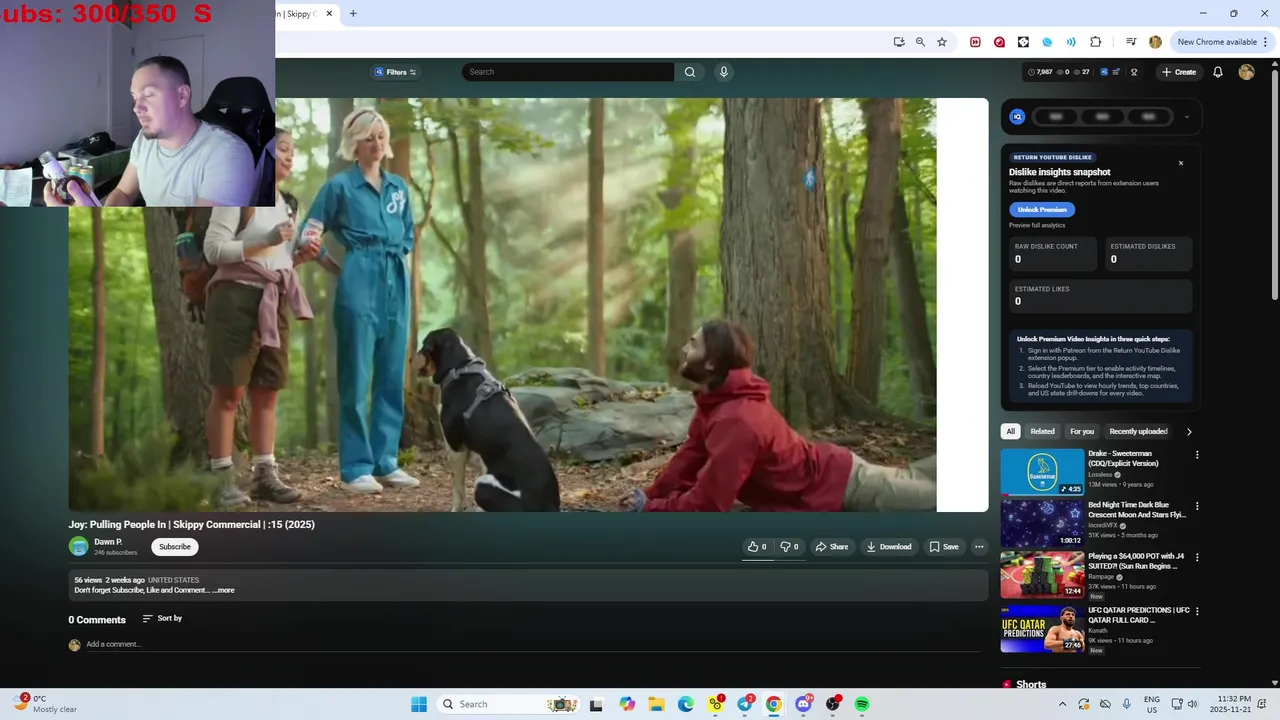Open YouTube notifications bell
Viewport: 1280px width, 720px height.
coord(1218,72)
